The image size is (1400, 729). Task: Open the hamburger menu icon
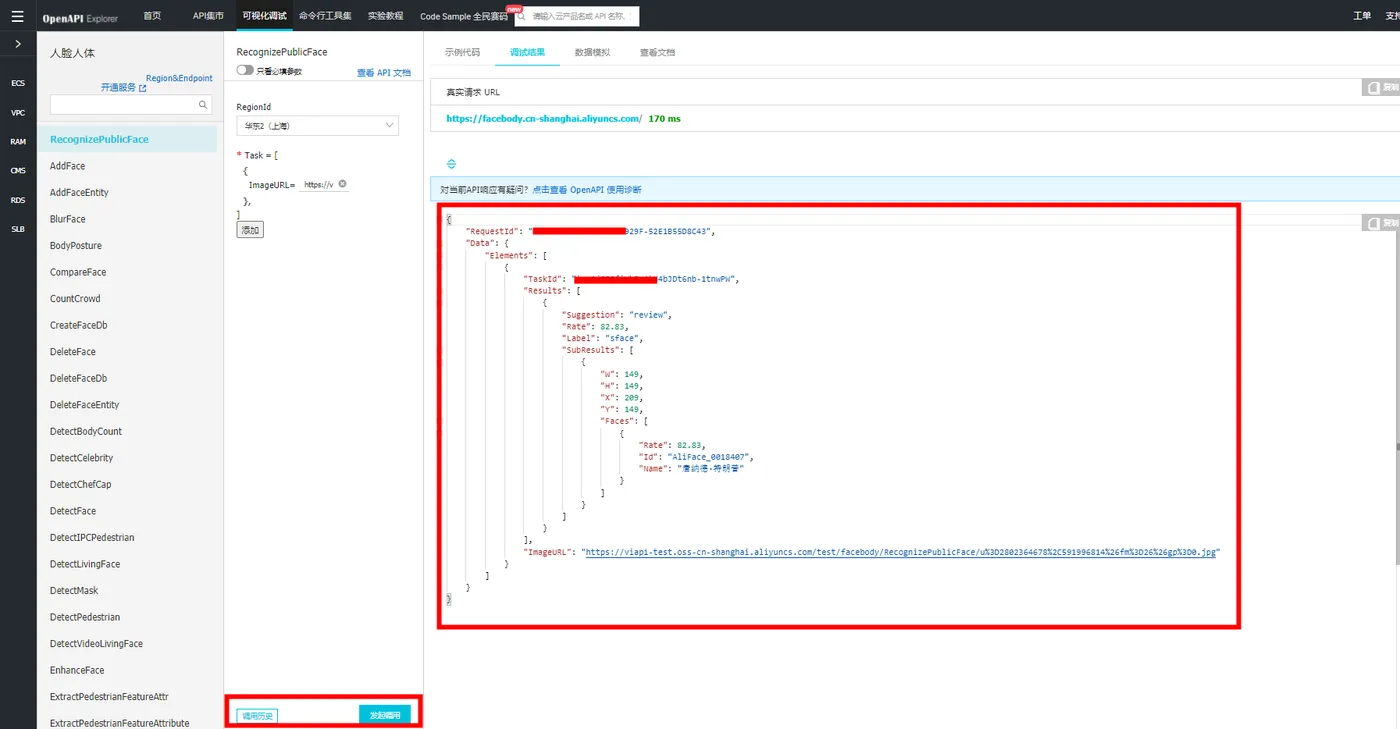pyautogui.click(x=18, y=16)
